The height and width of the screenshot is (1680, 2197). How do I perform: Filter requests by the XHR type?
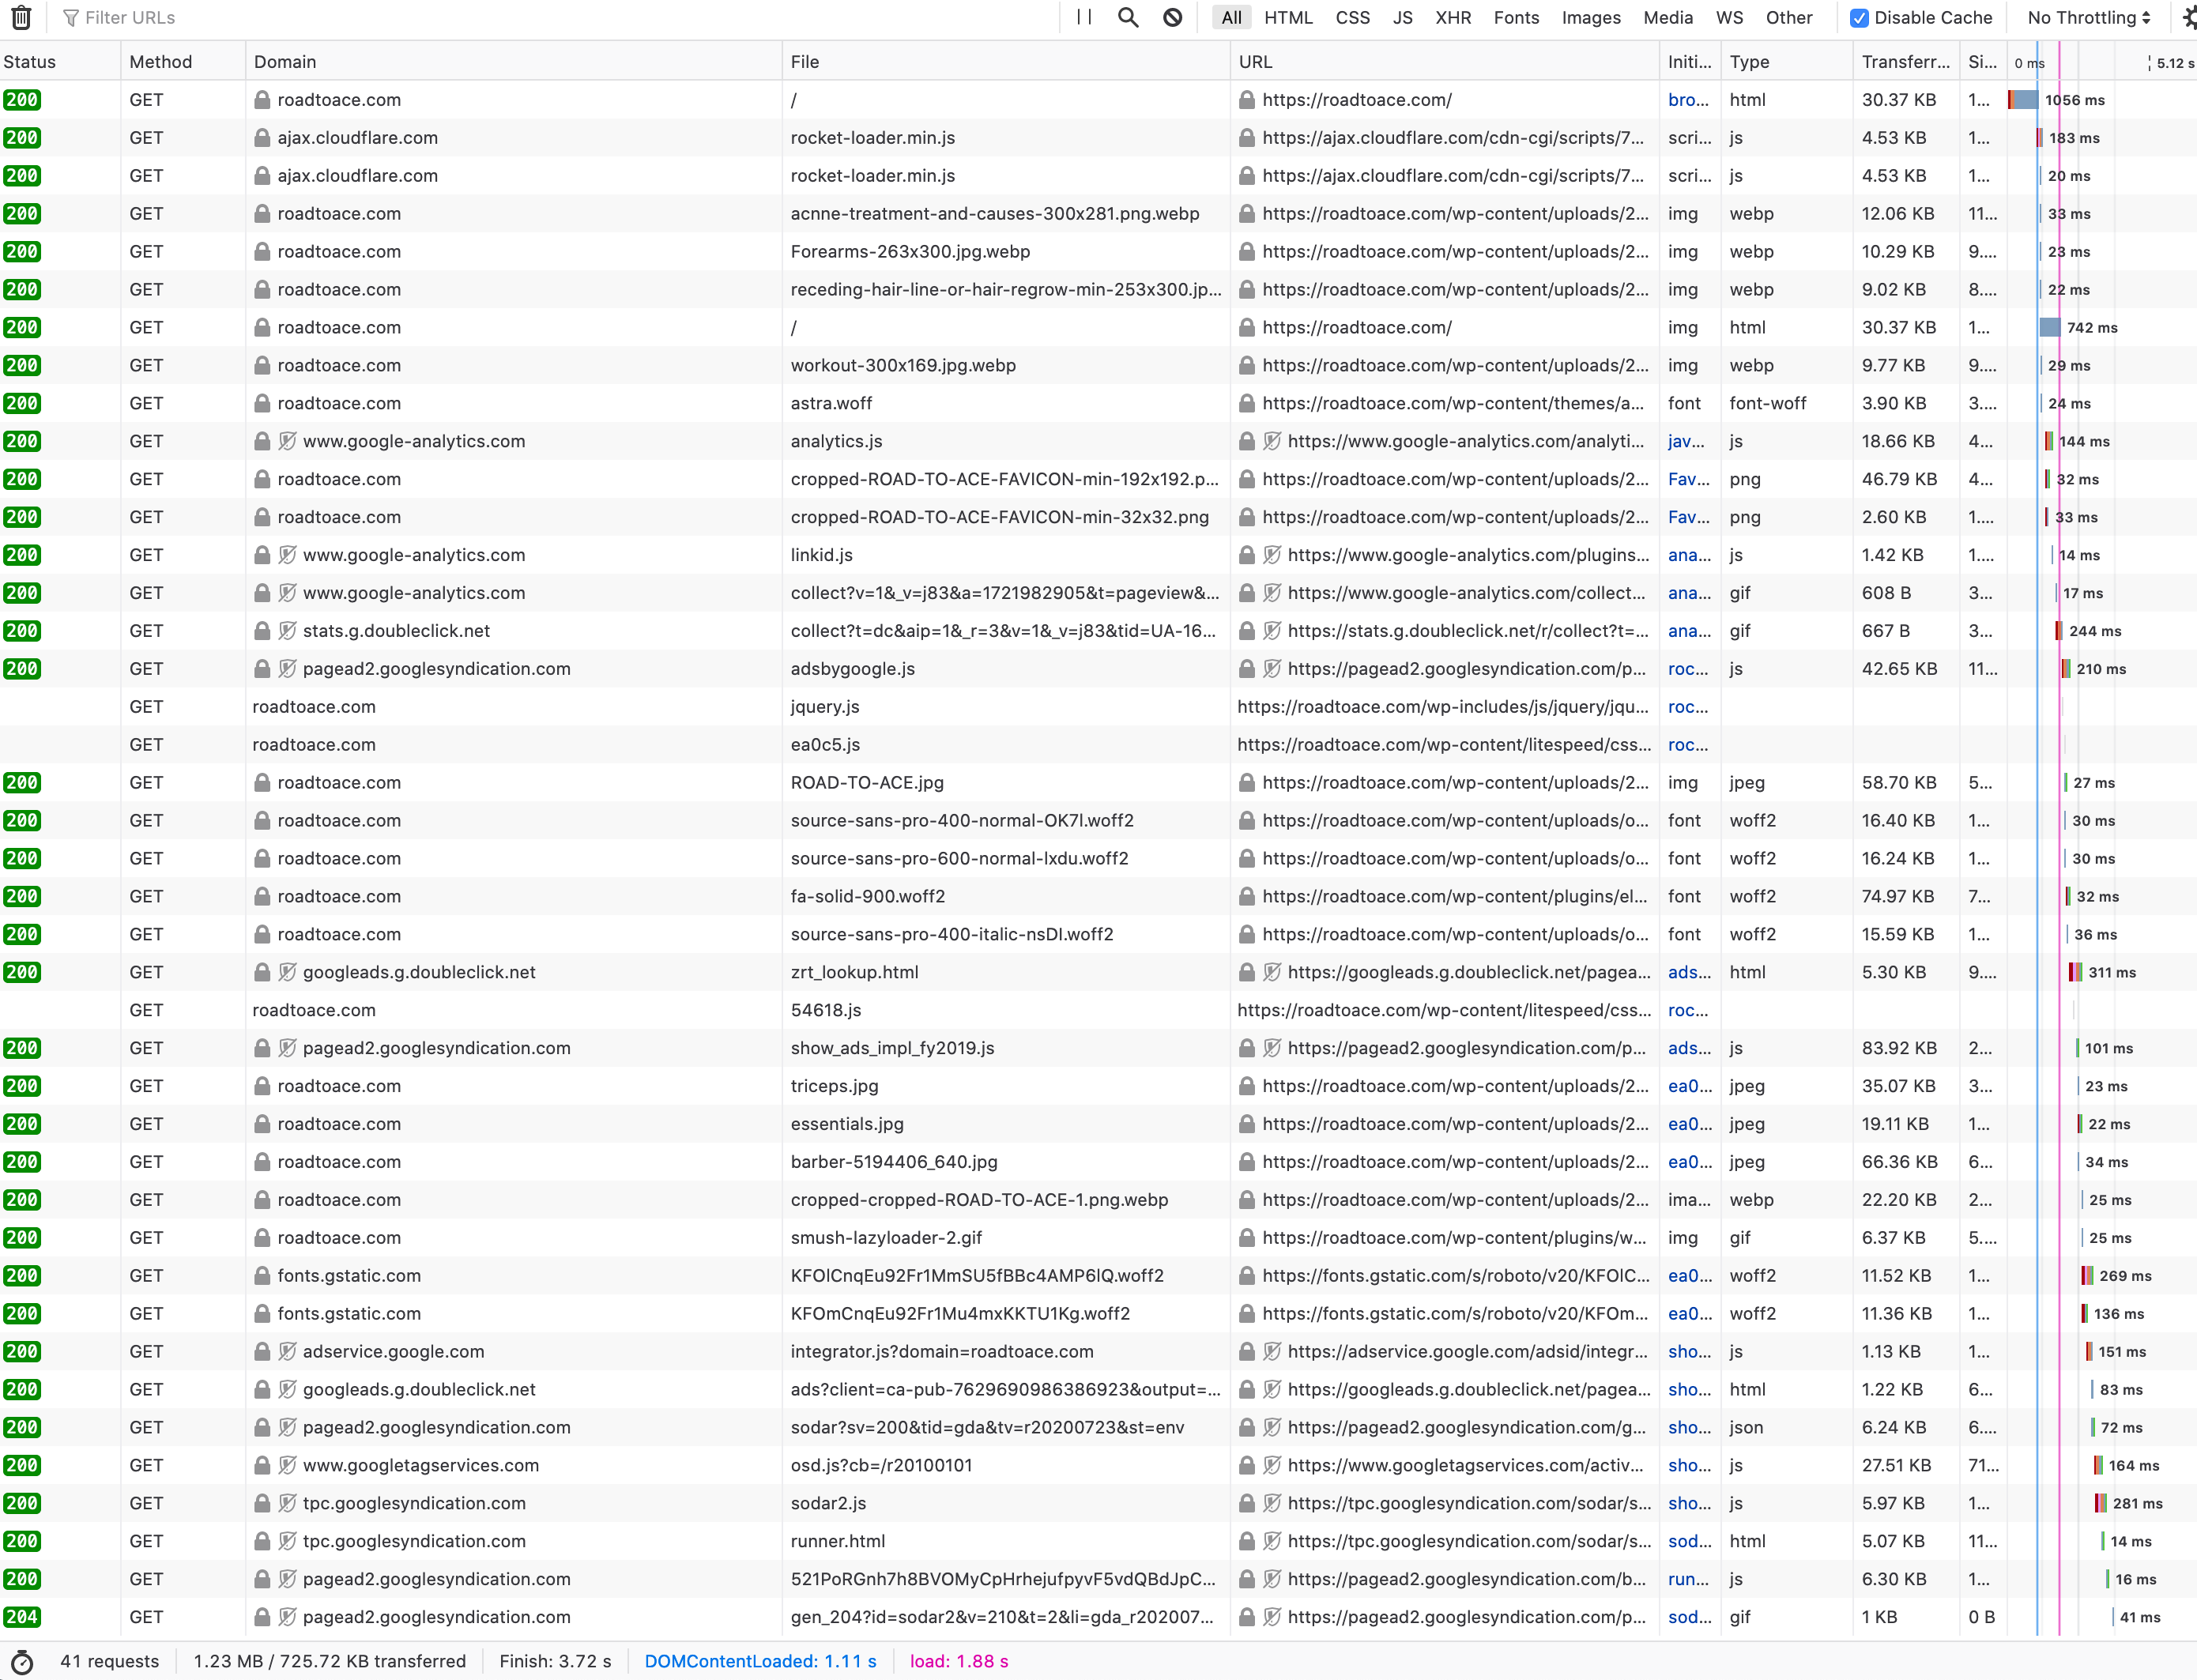[x=1453, y=18]
